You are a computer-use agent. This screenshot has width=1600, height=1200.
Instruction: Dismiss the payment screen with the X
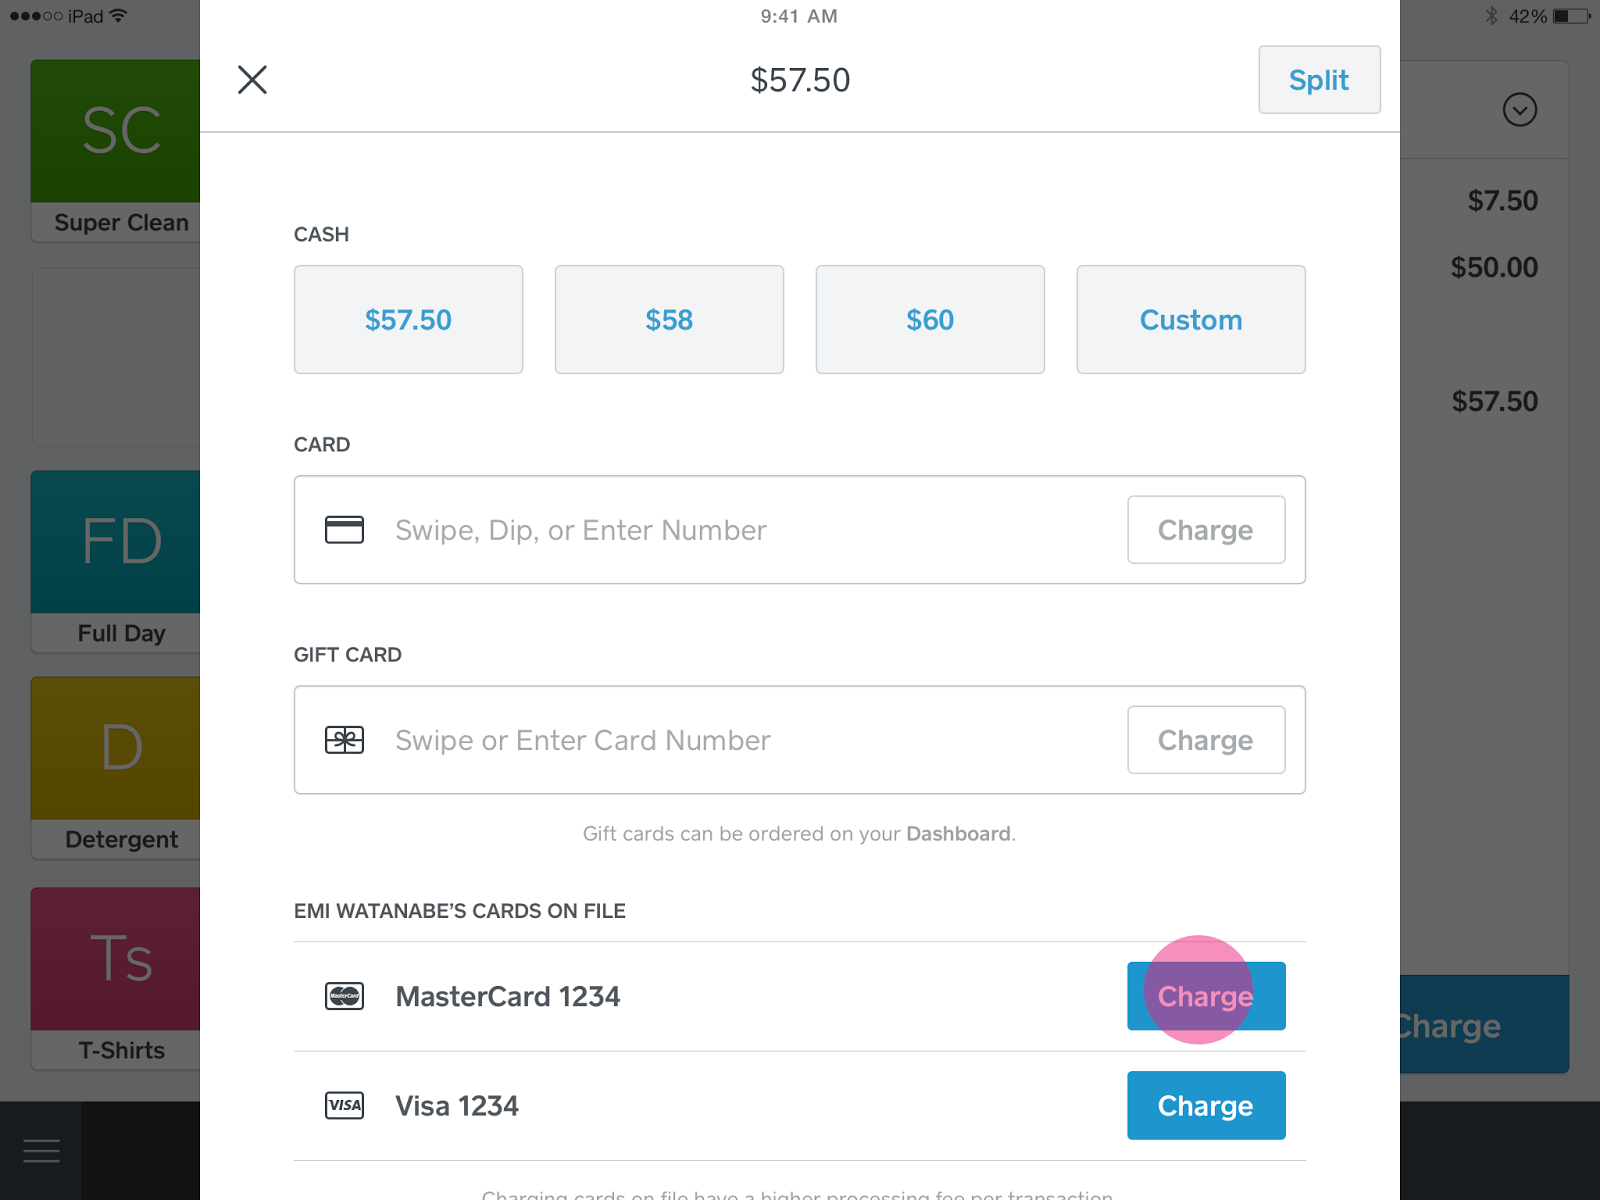252,80
